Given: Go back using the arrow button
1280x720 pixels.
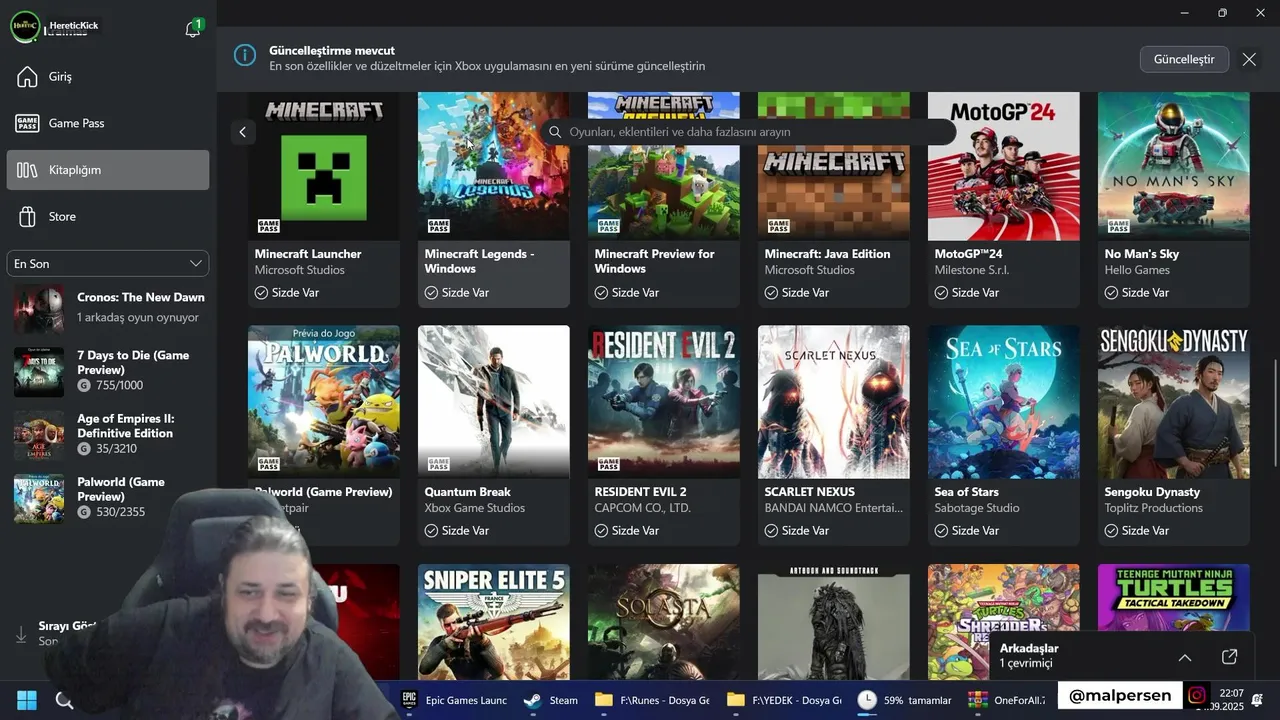Looking at the screenshot, I should click(243, 132).
